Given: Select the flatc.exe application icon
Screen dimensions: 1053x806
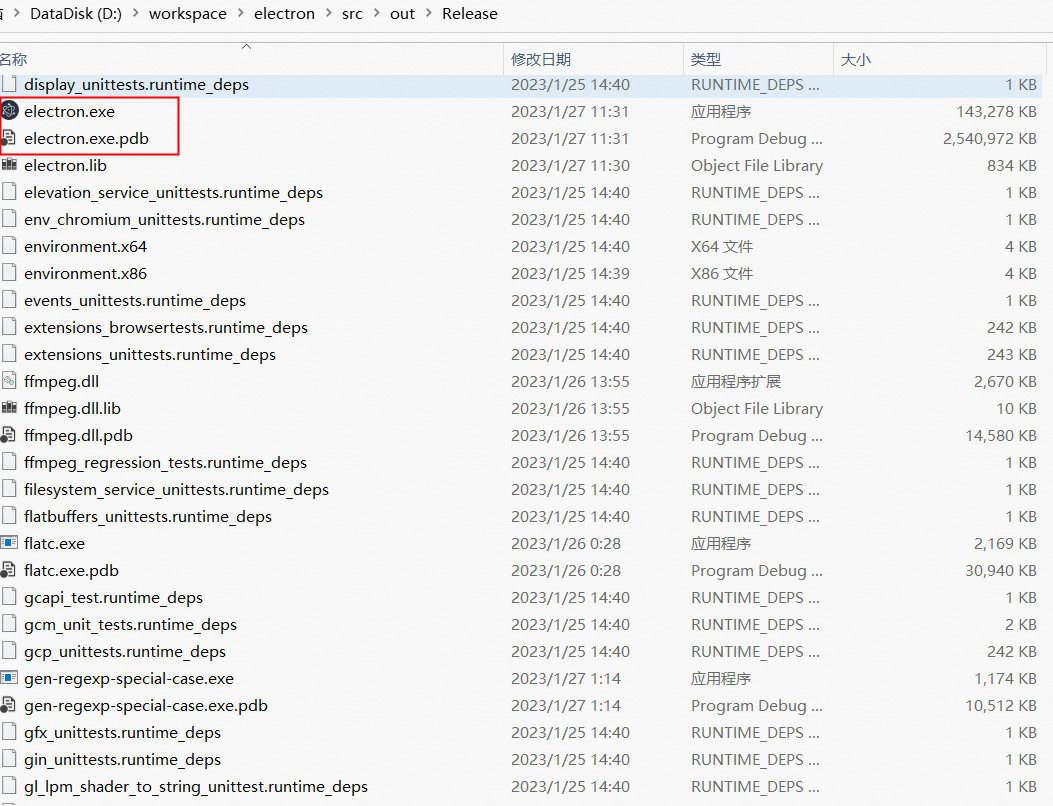Looking at the screenshot, I should pos(9,543).
